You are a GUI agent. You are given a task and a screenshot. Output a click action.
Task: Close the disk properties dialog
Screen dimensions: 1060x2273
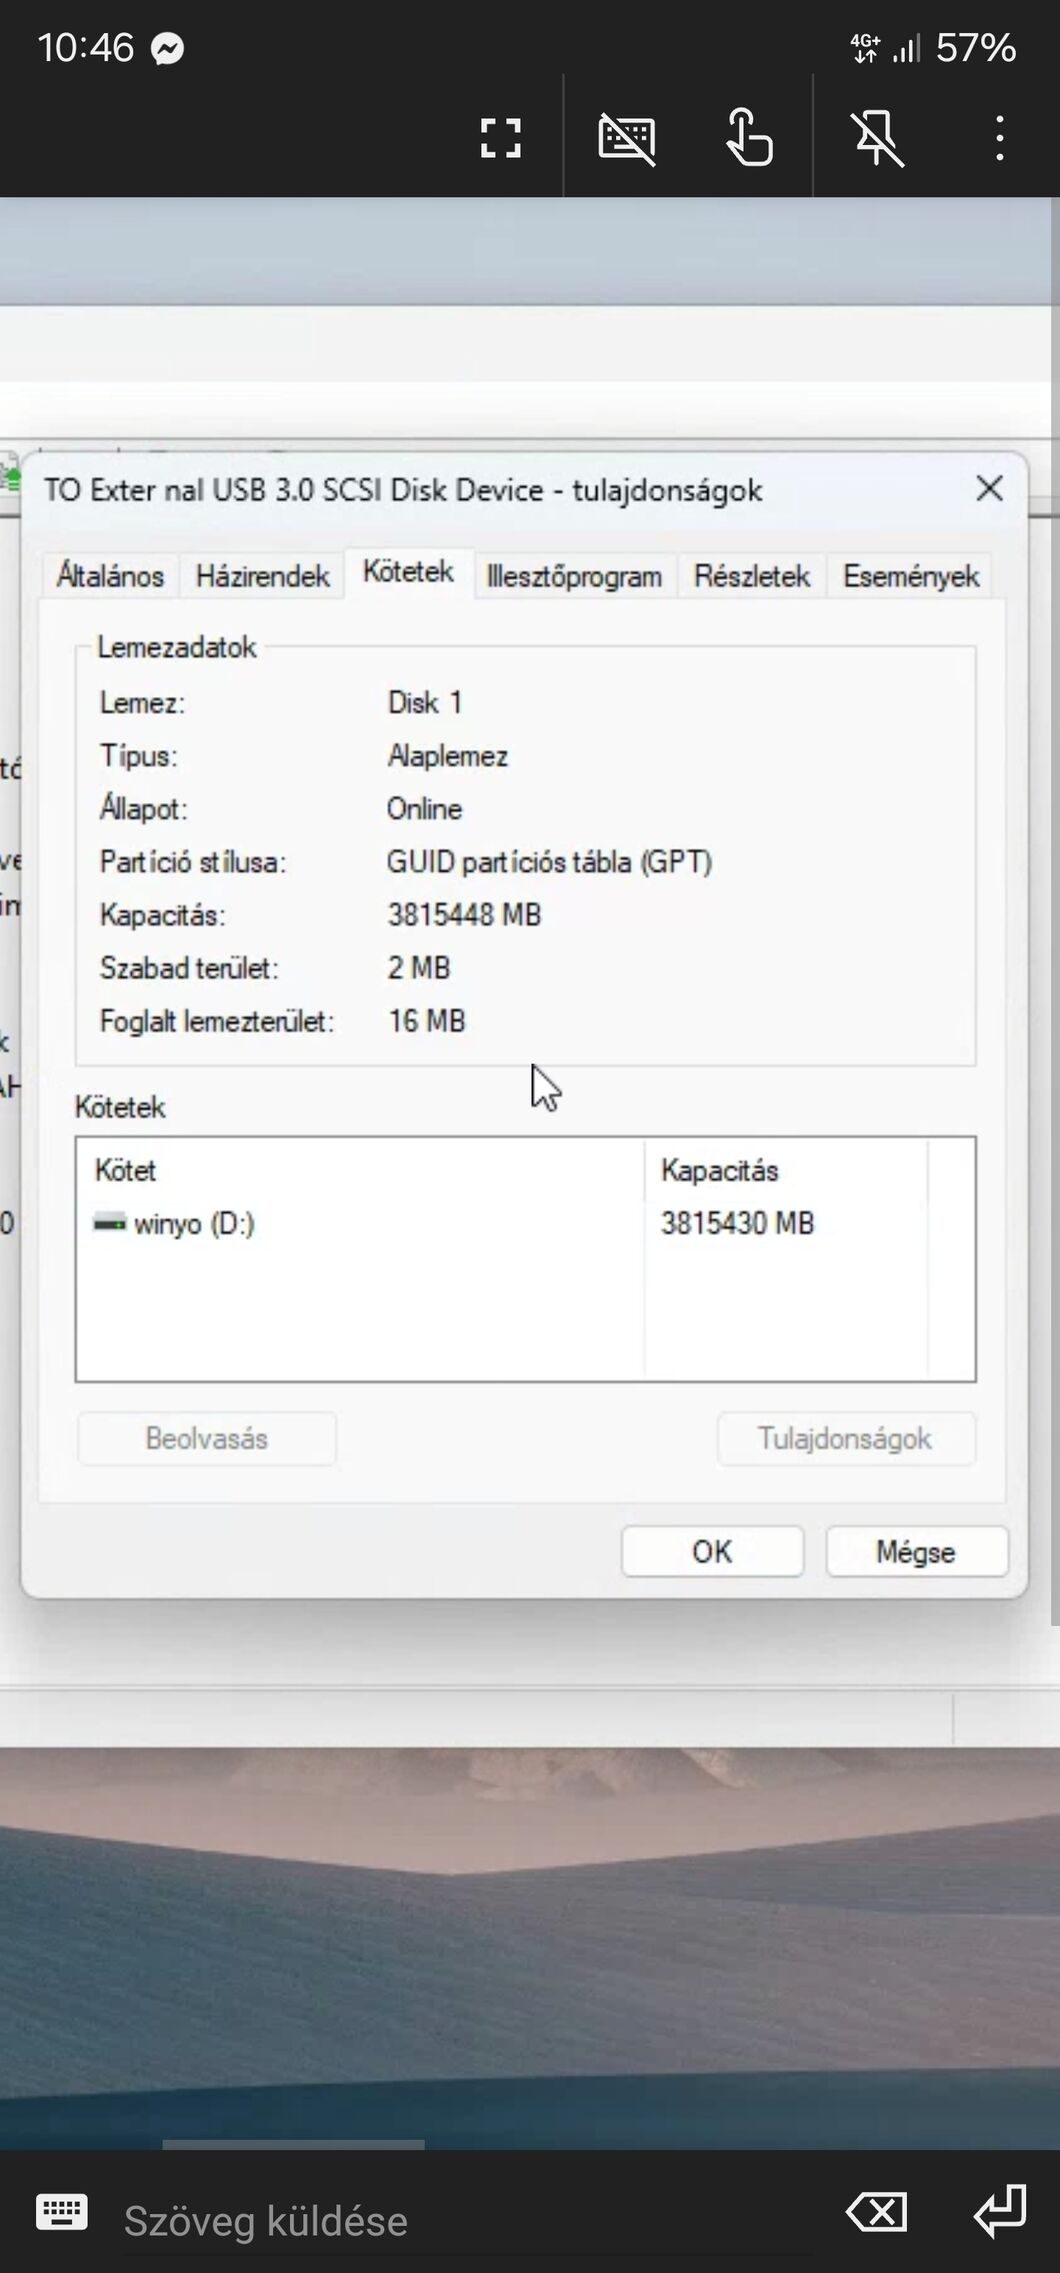989,489
